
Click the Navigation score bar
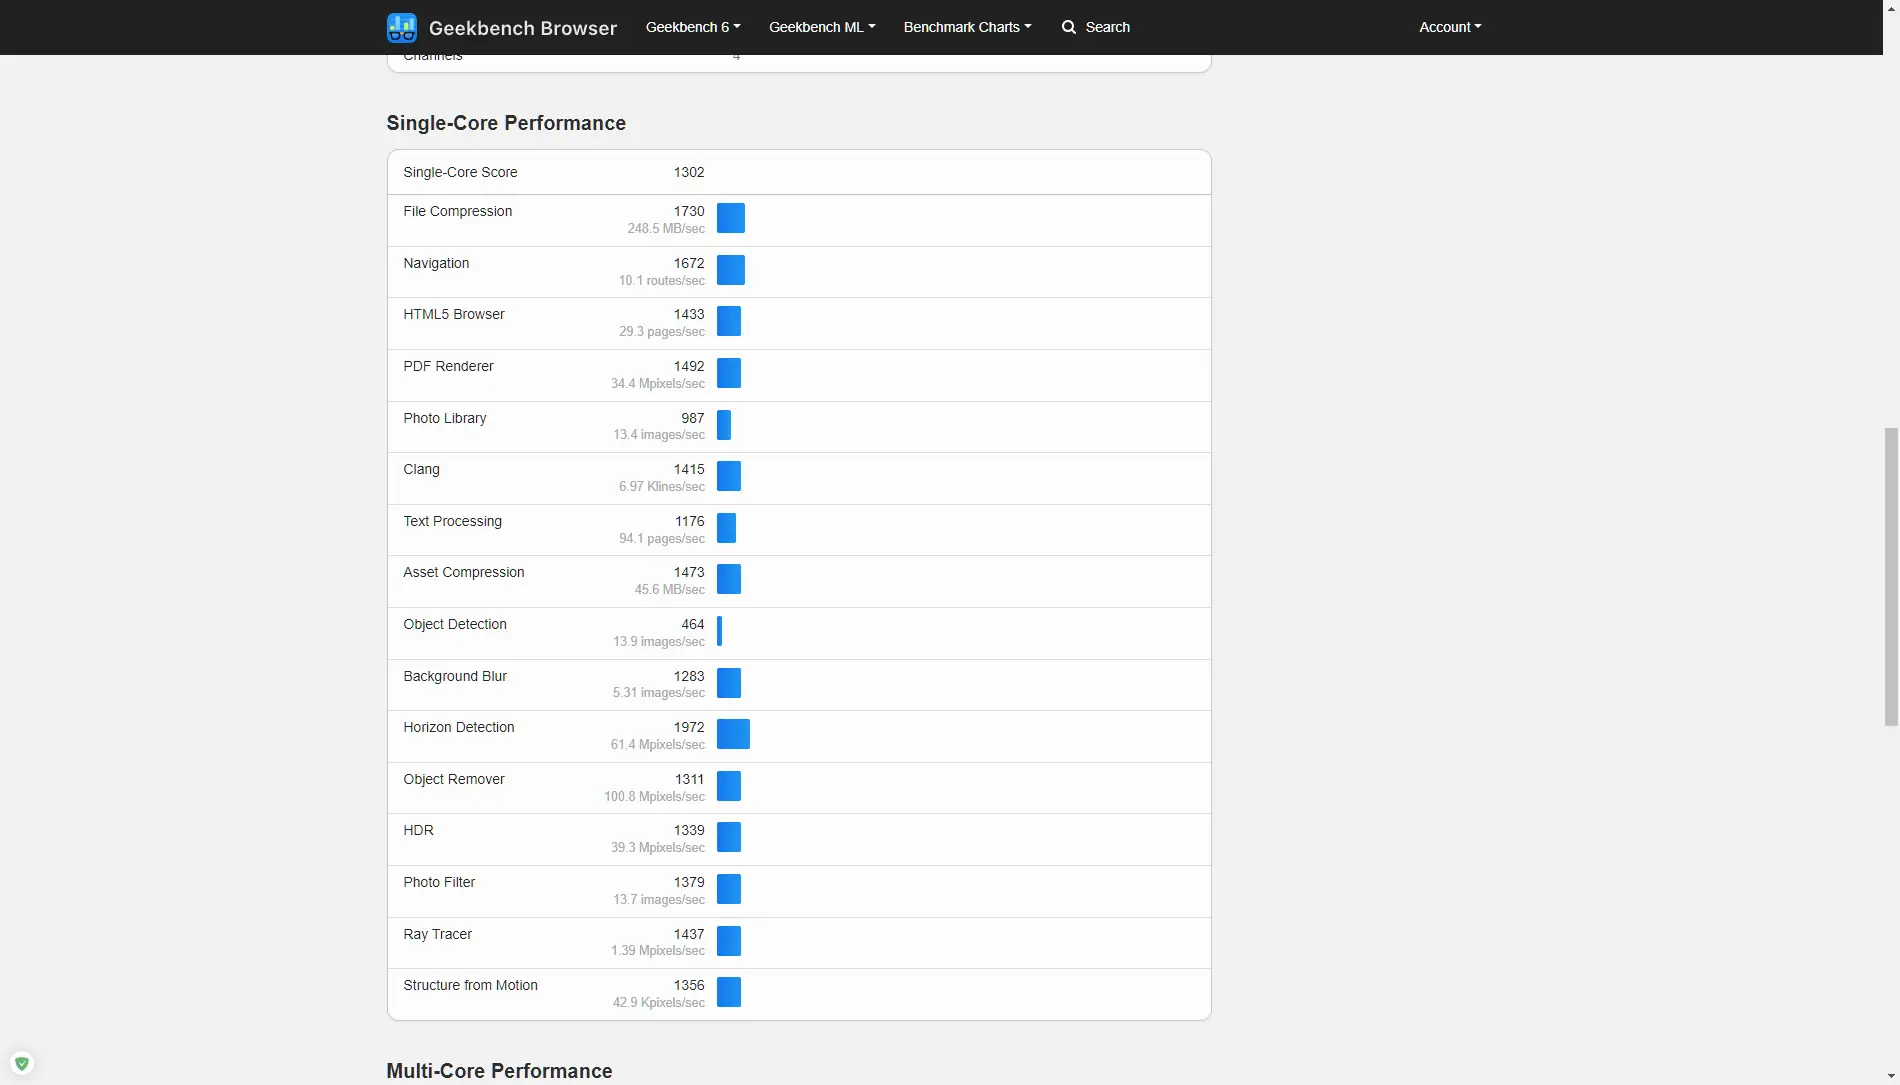(731, 270)
